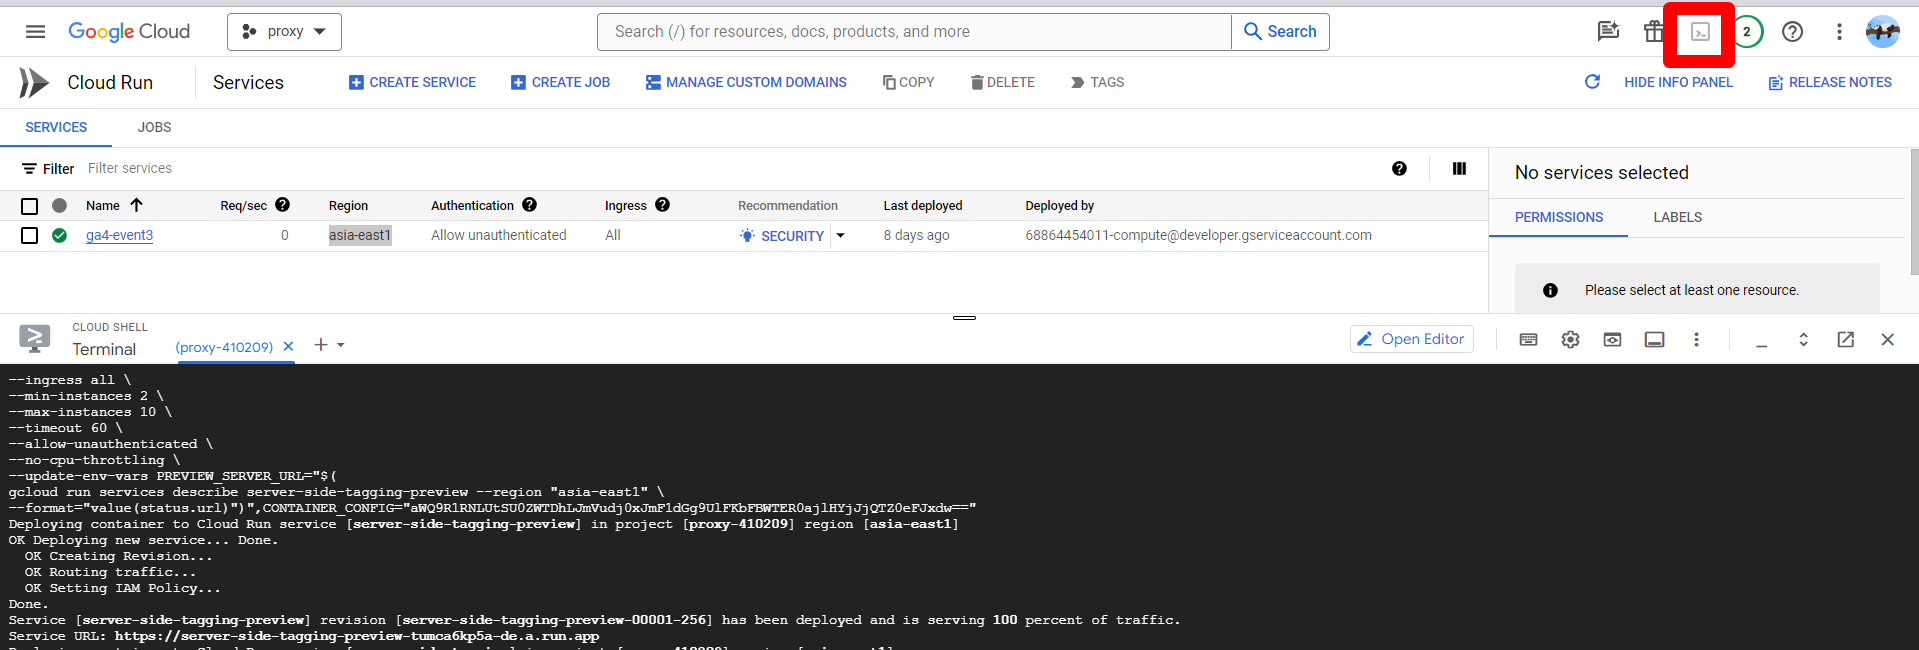This screenshot has width=1919, height=650.
Task: Switch to the Jobs tab
Action: 154,127
